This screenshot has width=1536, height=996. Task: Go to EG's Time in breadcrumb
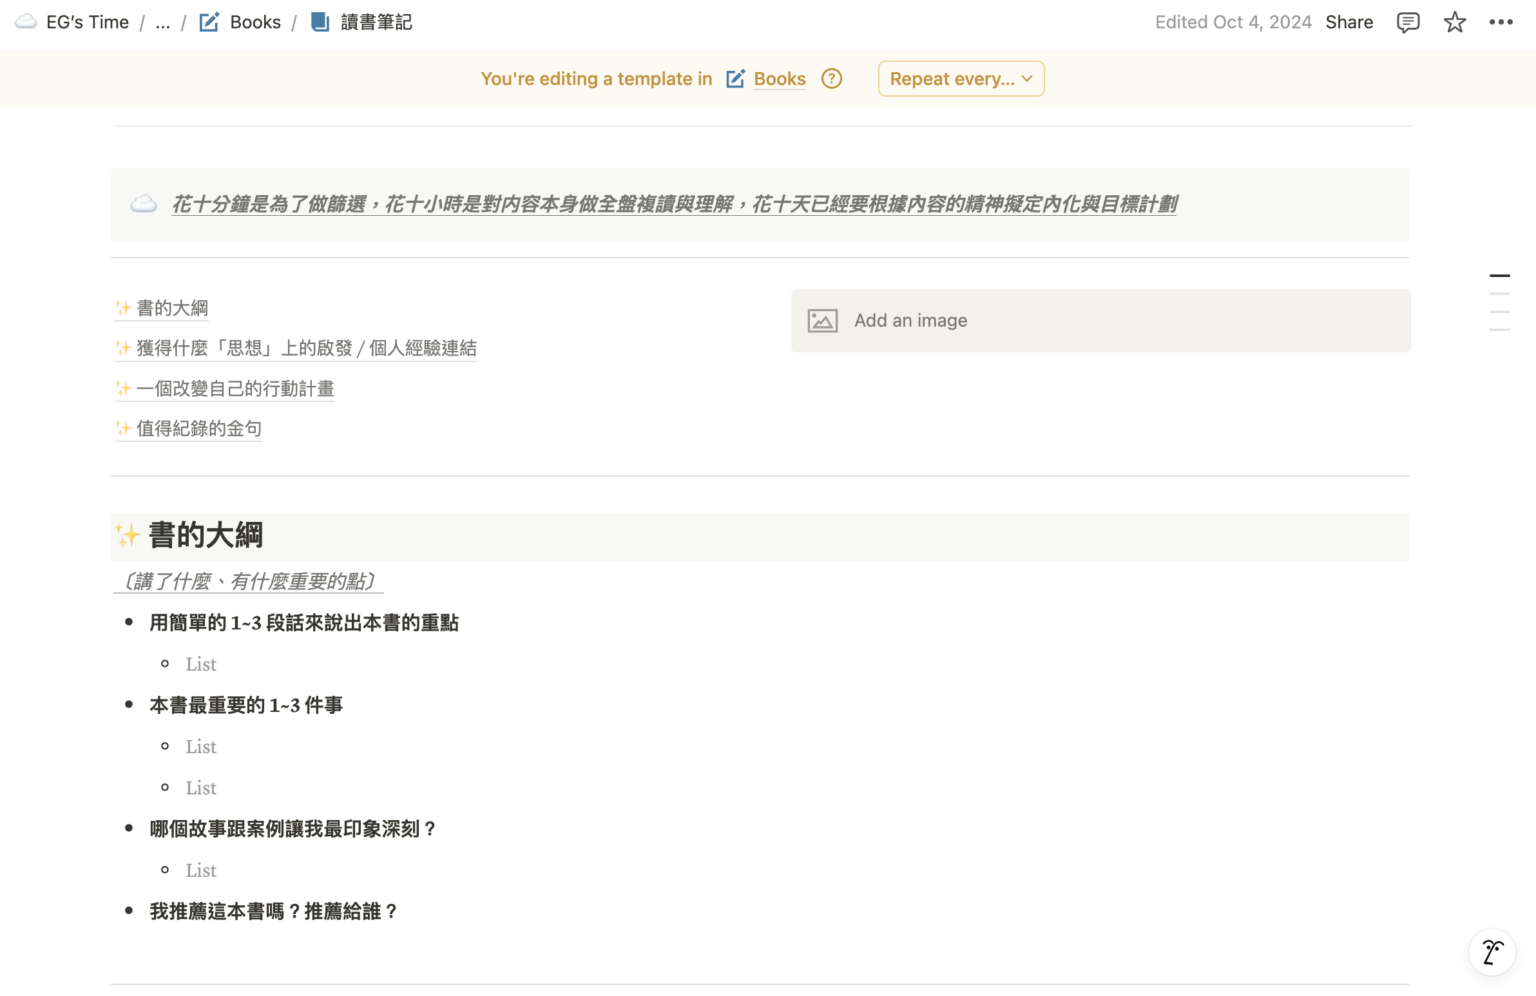click(87, 22)
